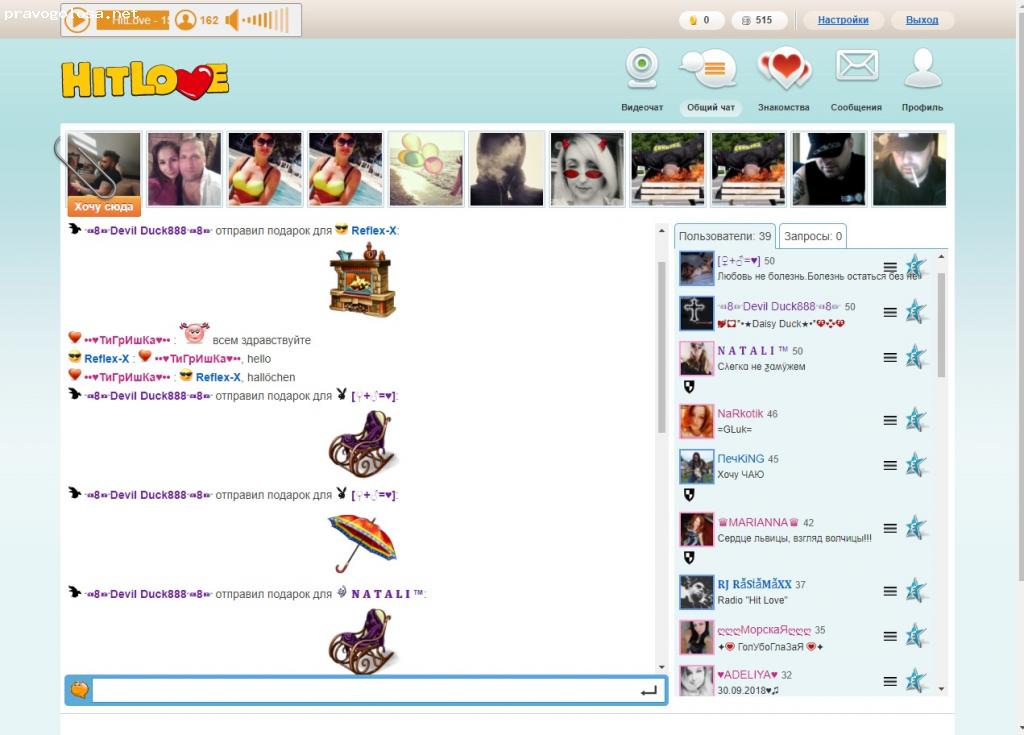Open the actions menu for ПечKING
1024x735 pixels.
(x=889, y=465)
